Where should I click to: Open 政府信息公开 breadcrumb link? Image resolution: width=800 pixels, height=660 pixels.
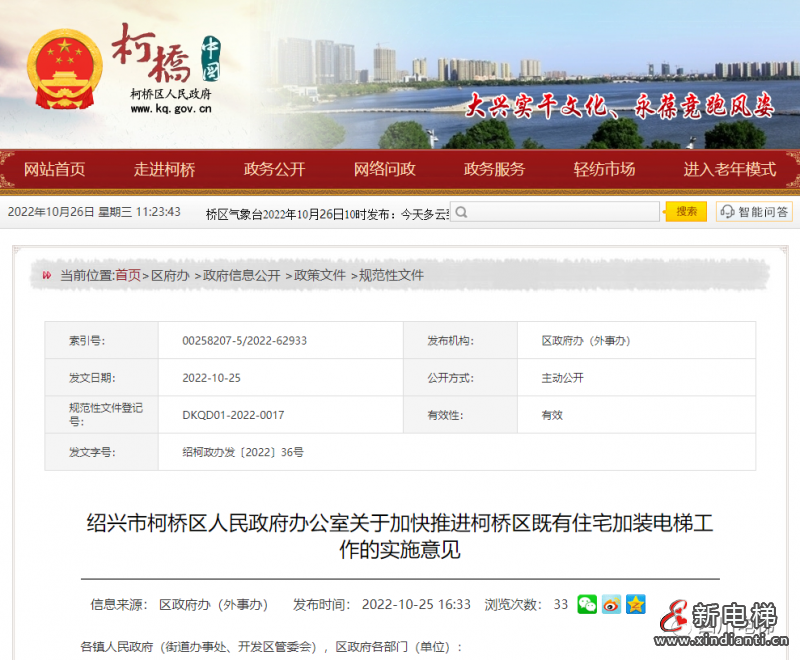click(x=241, y=275)
